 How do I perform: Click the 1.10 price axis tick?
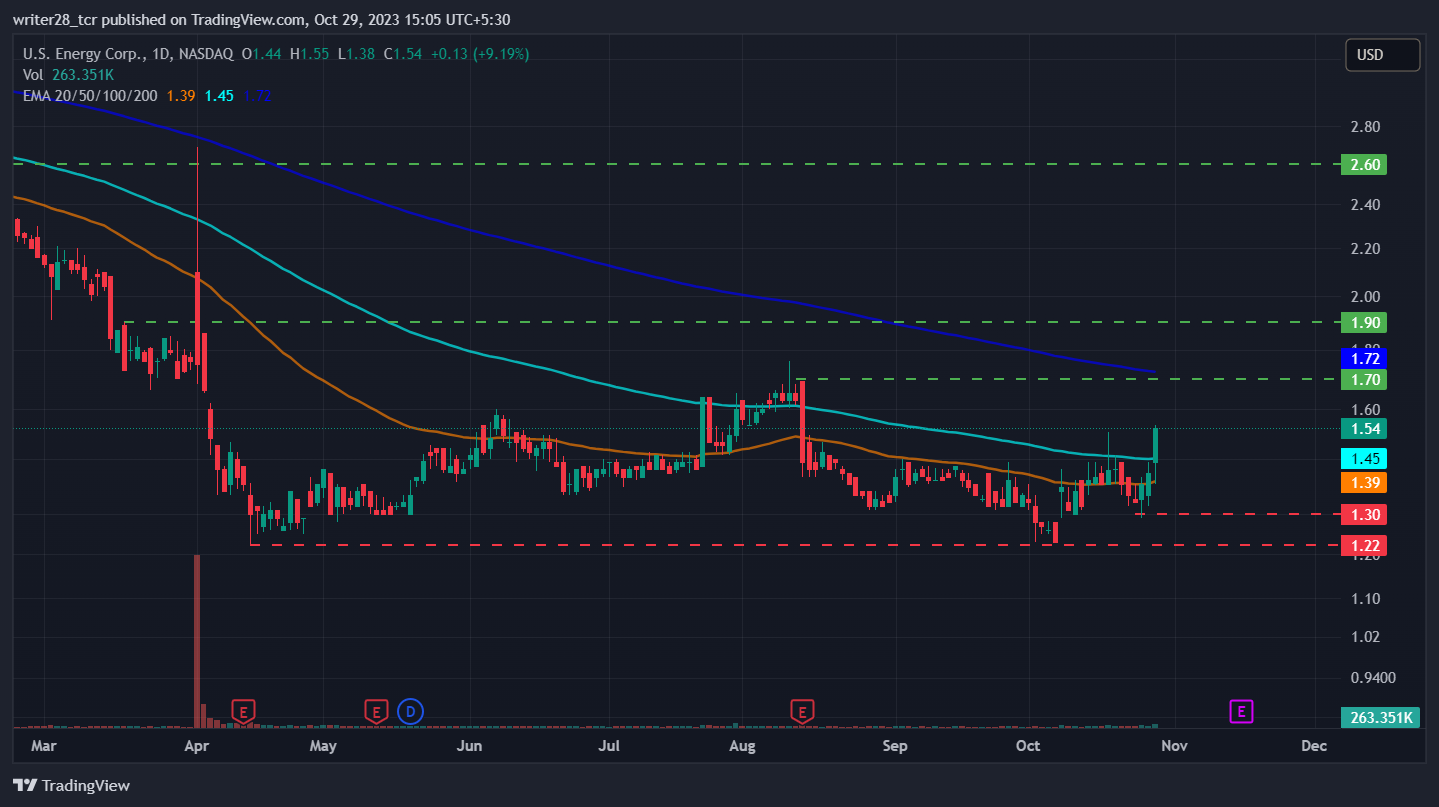[1365, 599]
